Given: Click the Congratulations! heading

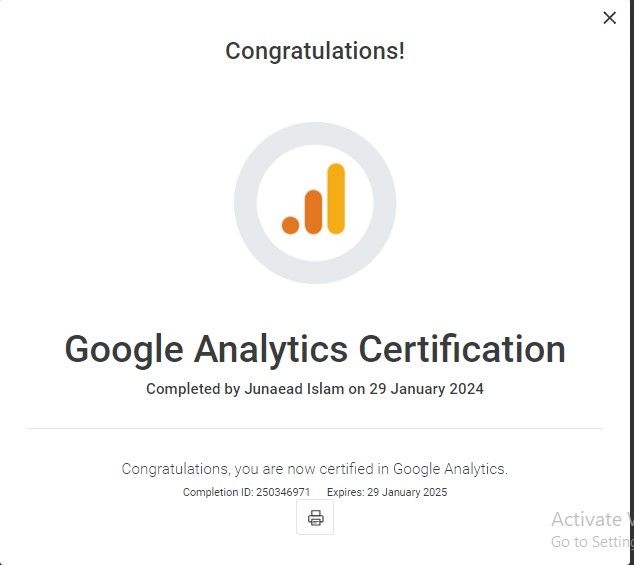Looking at the screenshot, I should [x=315, y=51].
